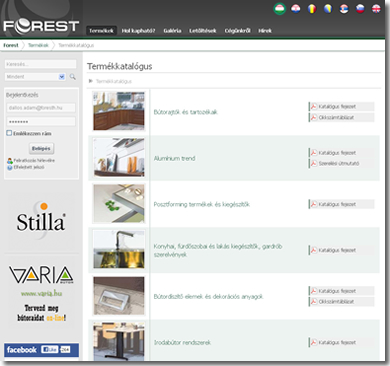The height and width of the screenshot is (366, 390).
Task: Open the Cégünkről menu item
Action: click(x=237, y=31)
